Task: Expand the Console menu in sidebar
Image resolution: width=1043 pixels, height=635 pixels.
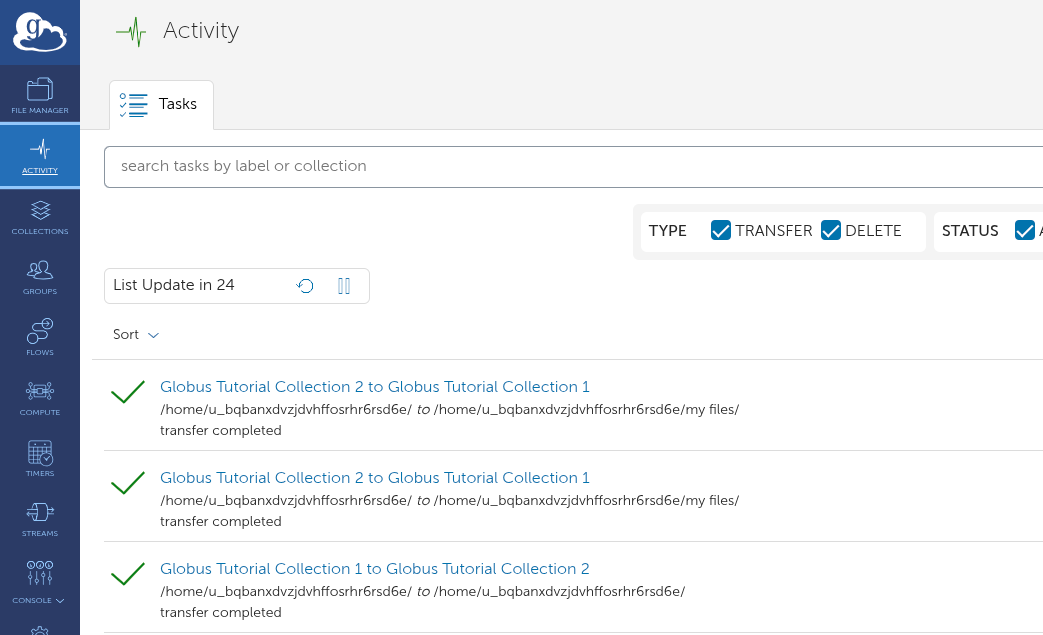Action: point(40,585)
